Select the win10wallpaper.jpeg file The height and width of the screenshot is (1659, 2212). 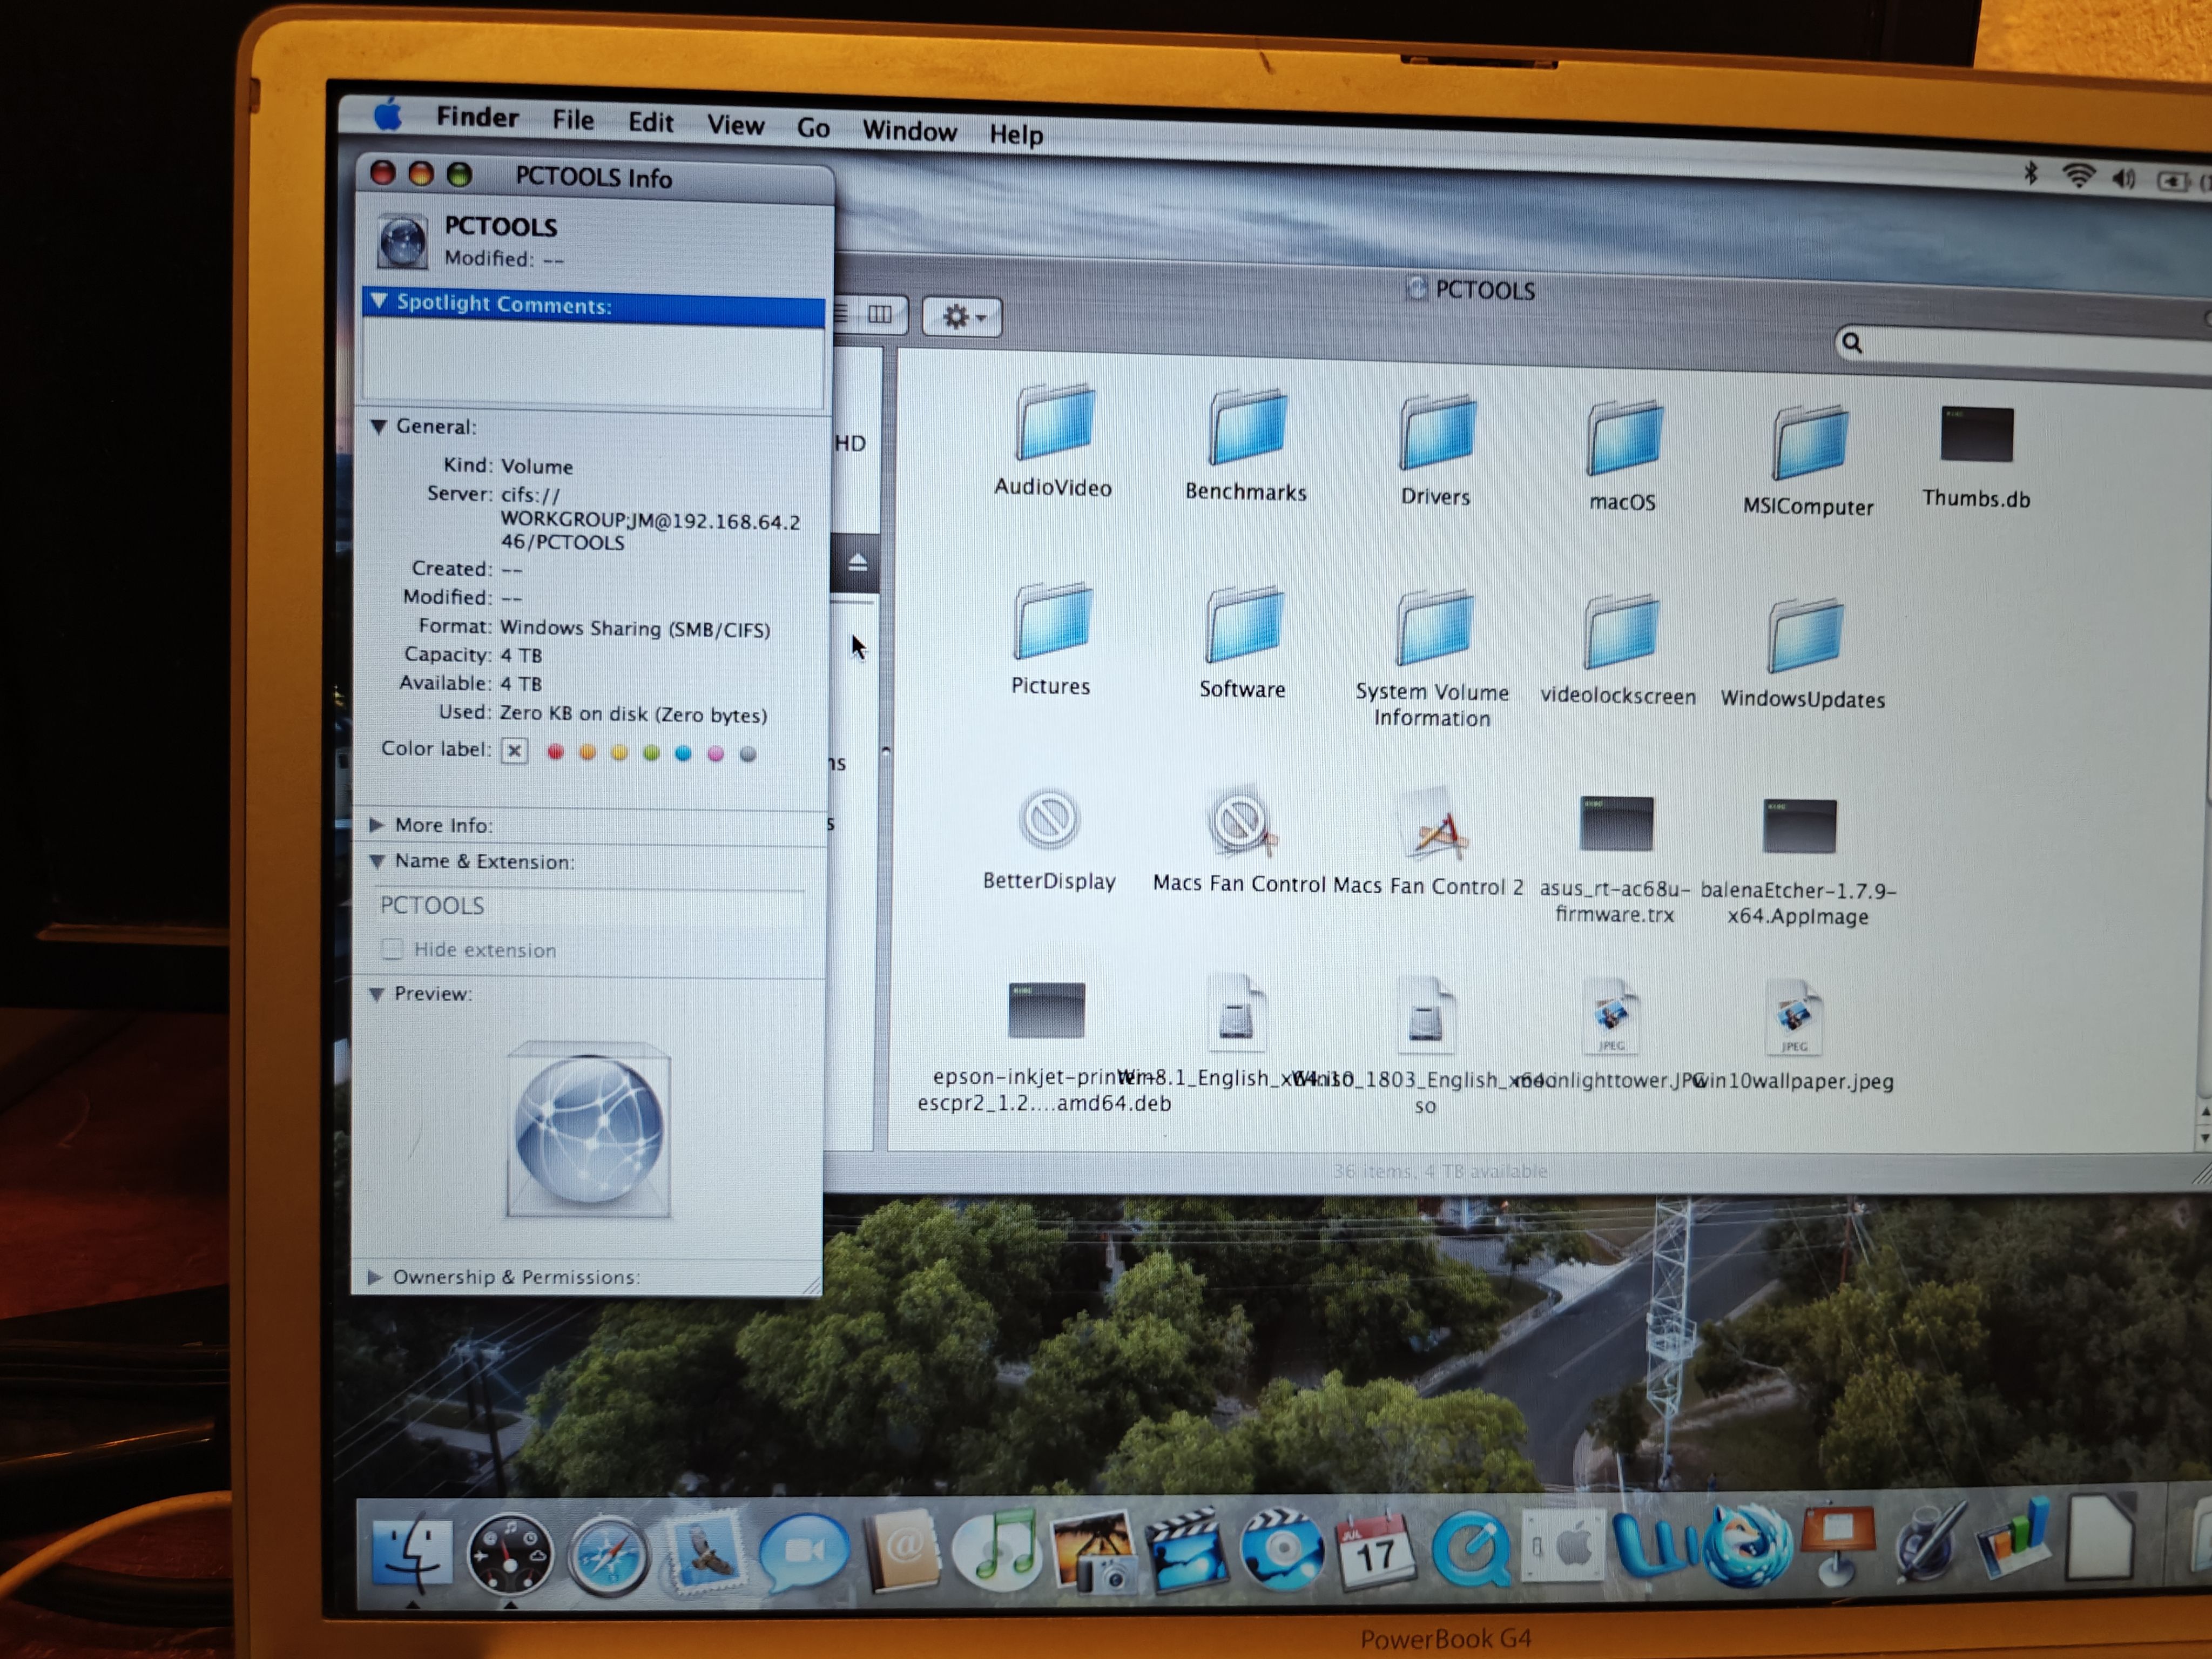(1793, 1018)
